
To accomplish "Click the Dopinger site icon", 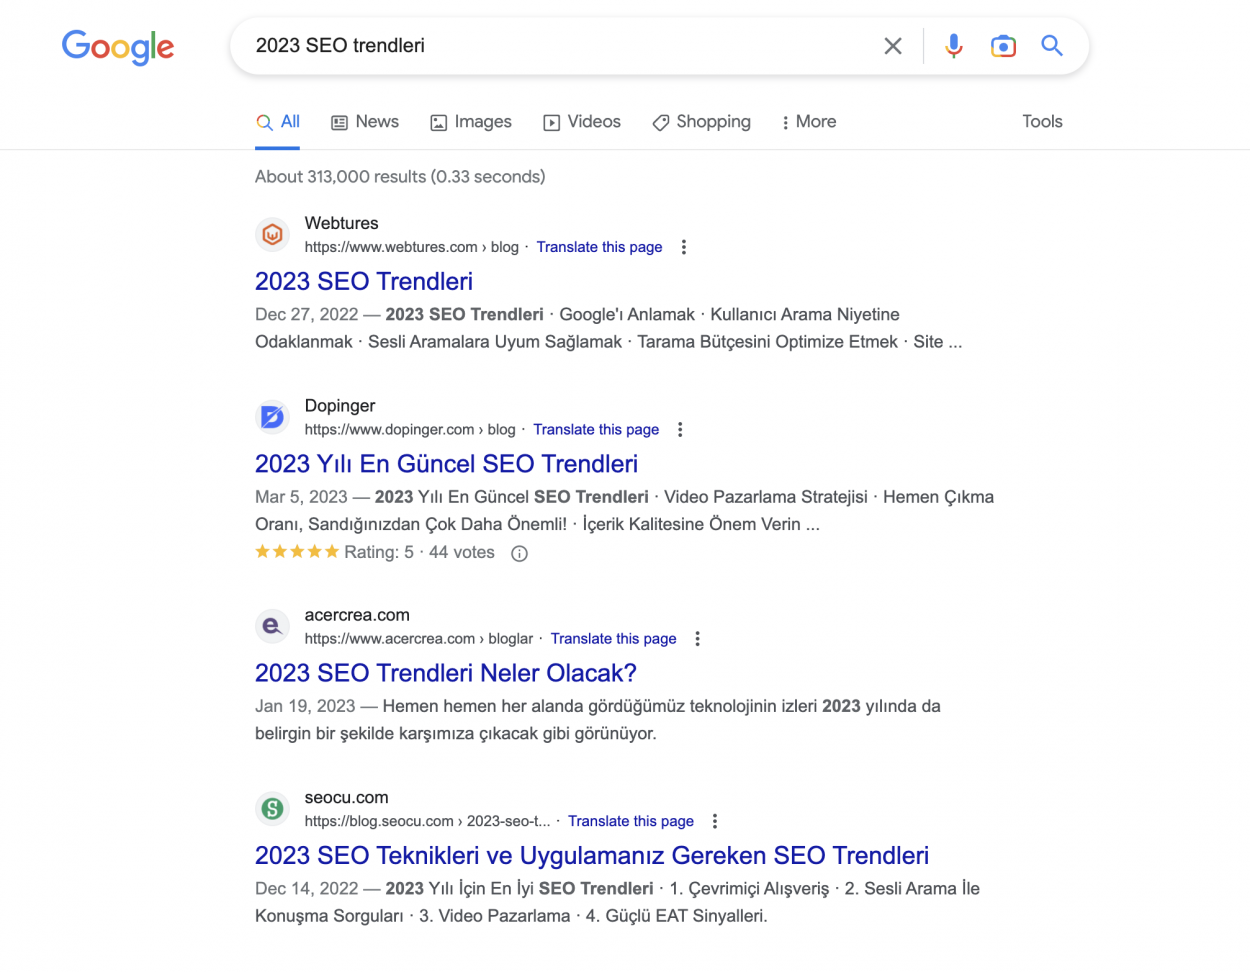I will coord(272,417).
